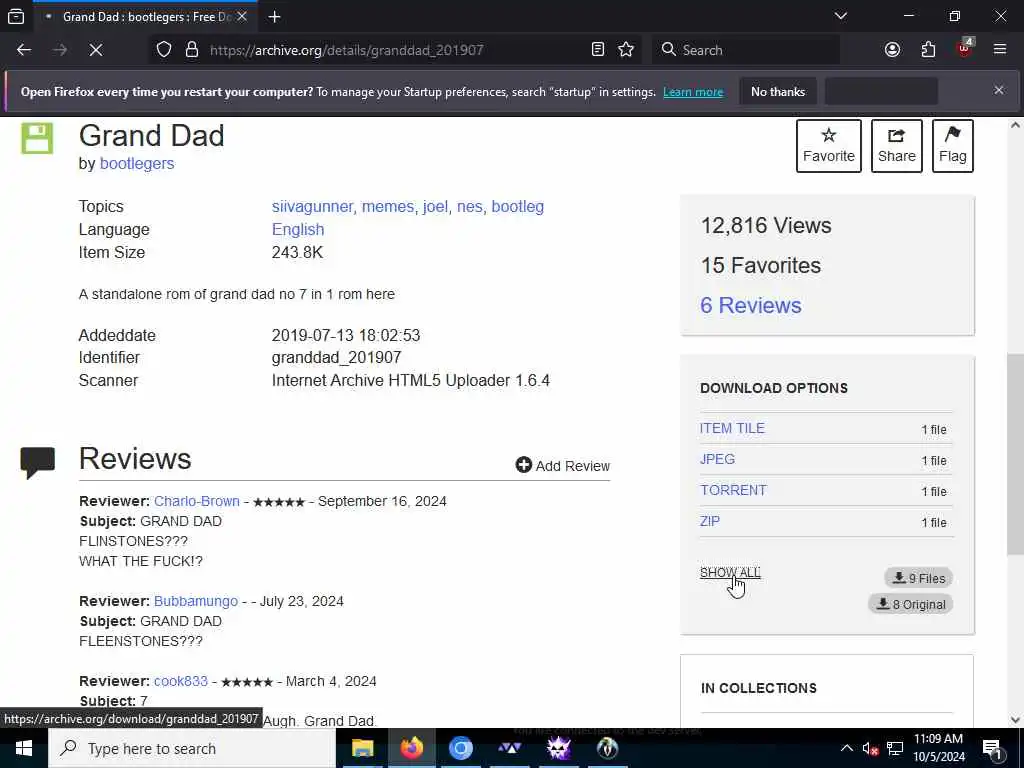Open the extensions puzzle icon
Viewport: 1024px width, 768px height.
(928, 50)
